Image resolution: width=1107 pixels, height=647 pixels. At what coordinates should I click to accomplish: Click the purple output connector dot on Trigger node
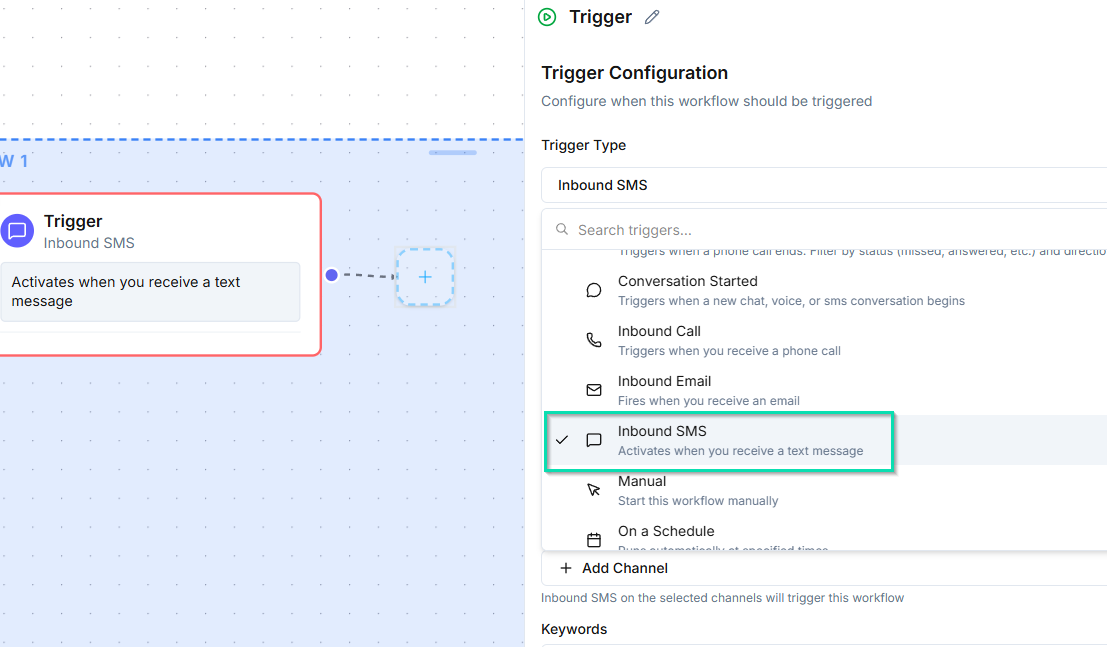[332, 275]
